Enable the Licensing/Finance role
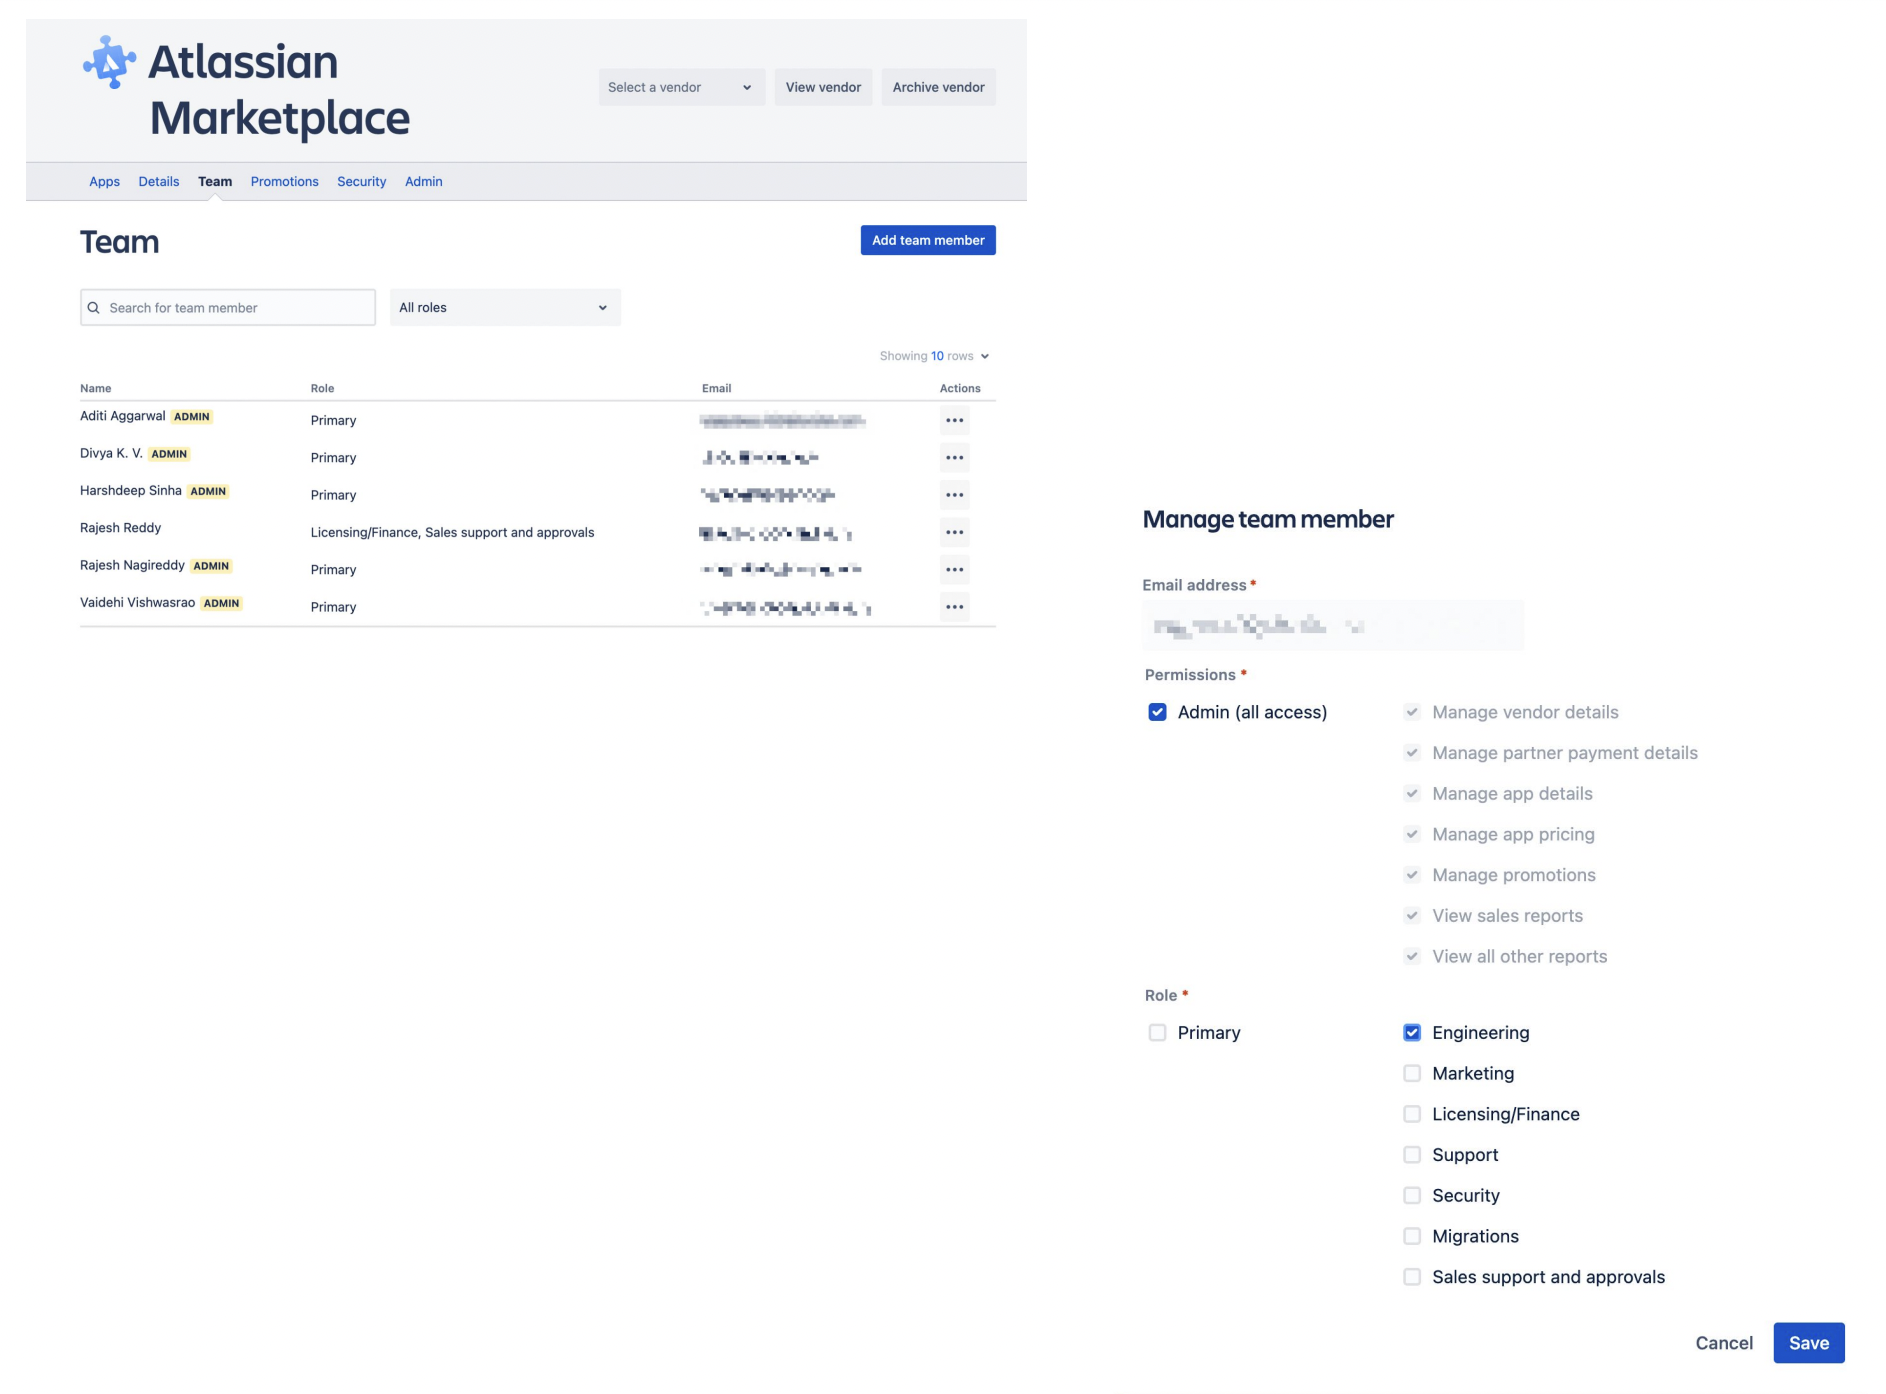 [x=1412, y=1114]
